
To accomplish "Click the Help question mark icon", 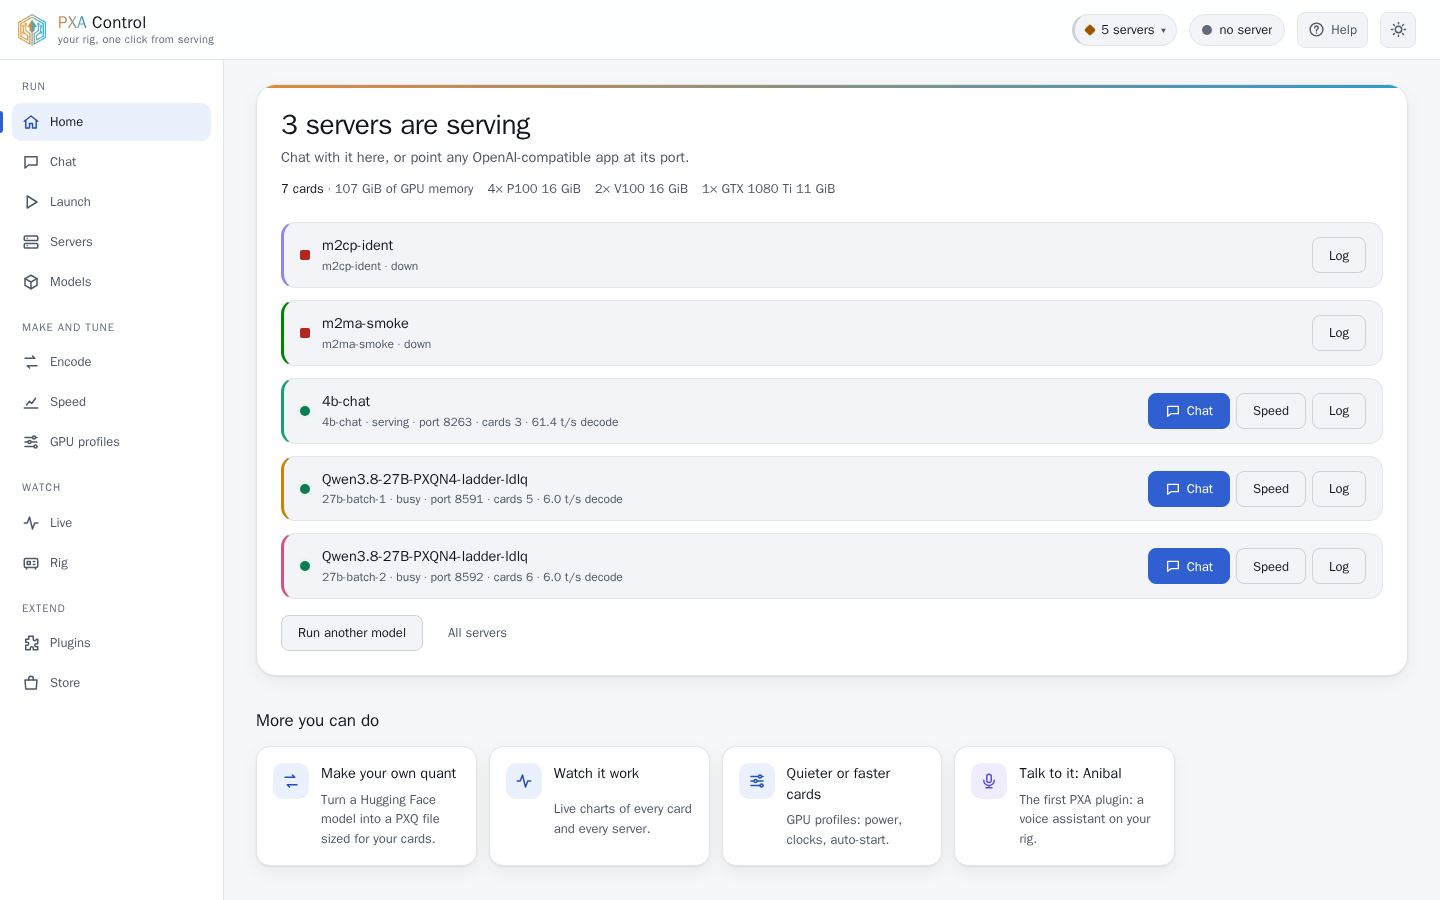I will [x=1316, y=30].
